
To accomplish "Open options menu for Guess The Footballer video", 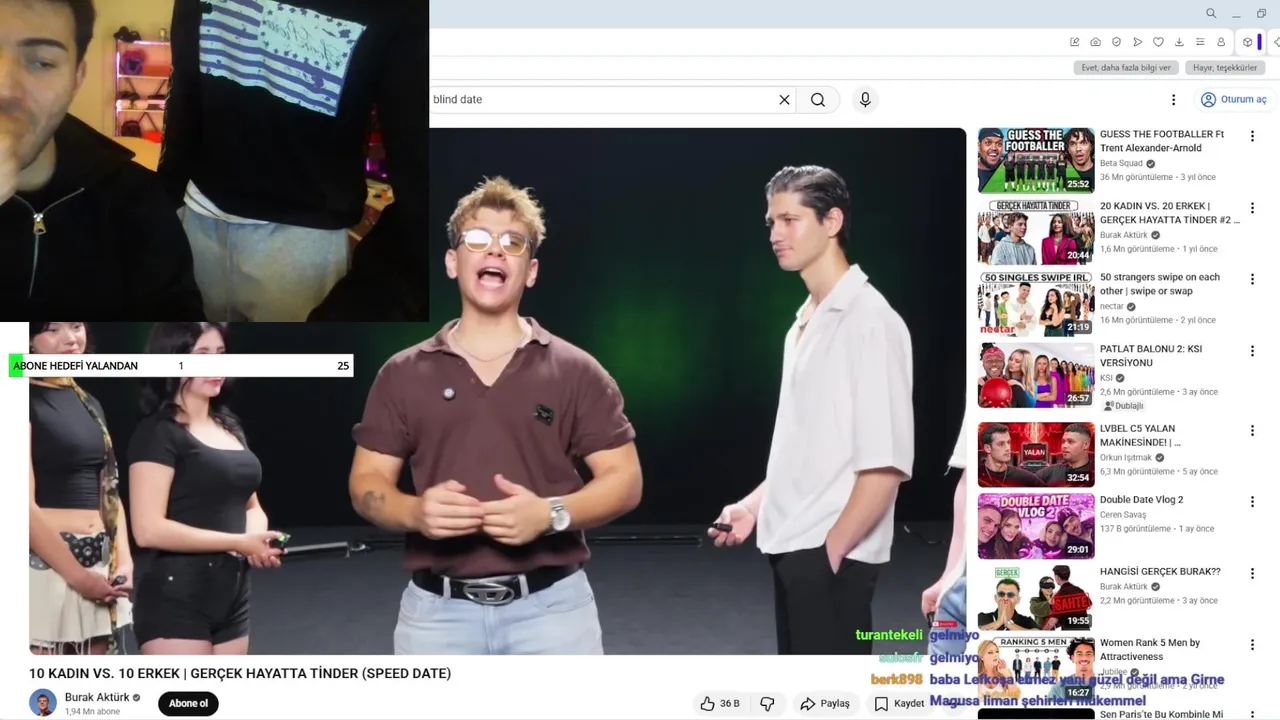I will [x=1252, y=136].
